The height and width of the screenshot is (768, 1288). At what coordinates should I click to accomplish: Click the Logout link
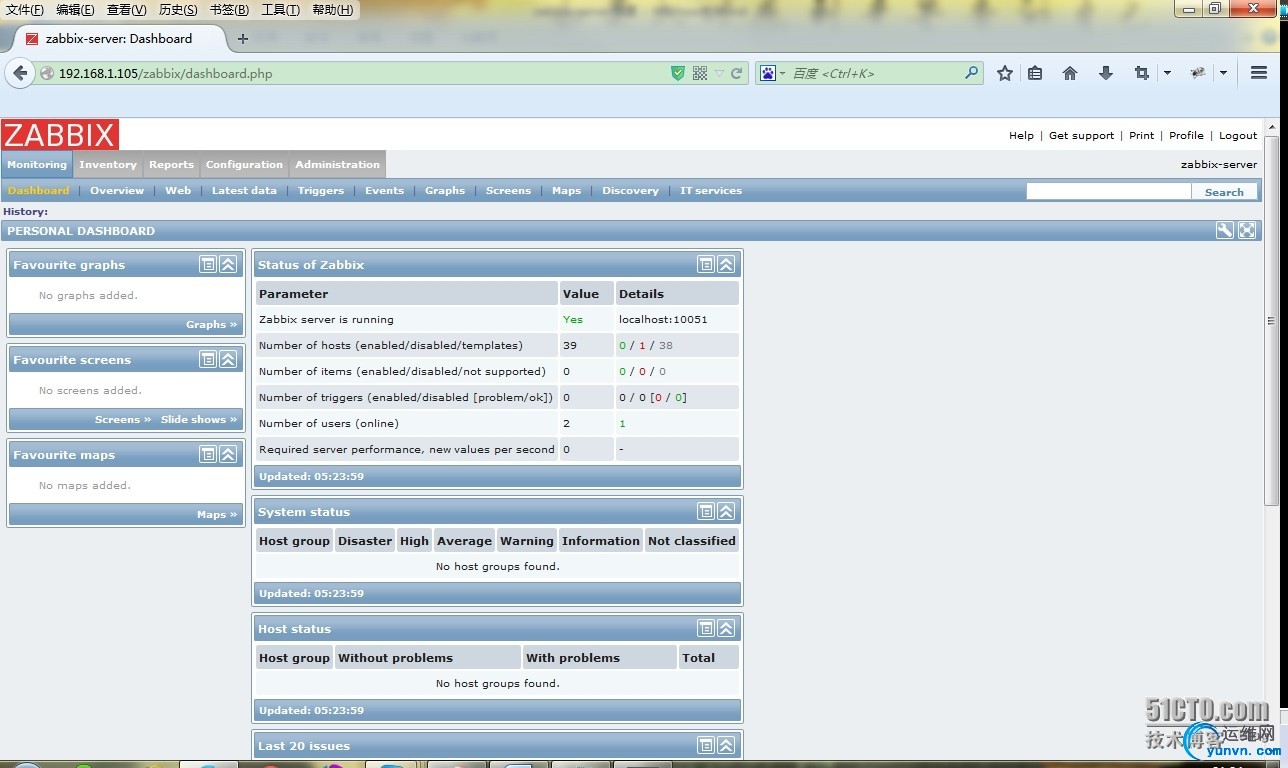pyautogui.click(x=1238, y=135)
